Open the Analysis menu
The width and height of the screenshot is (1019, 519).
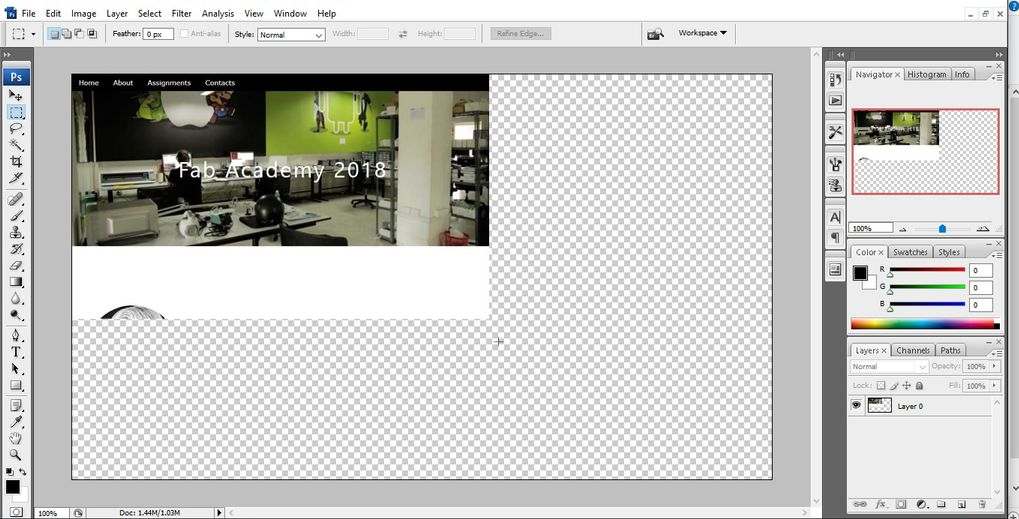[217, 13]
